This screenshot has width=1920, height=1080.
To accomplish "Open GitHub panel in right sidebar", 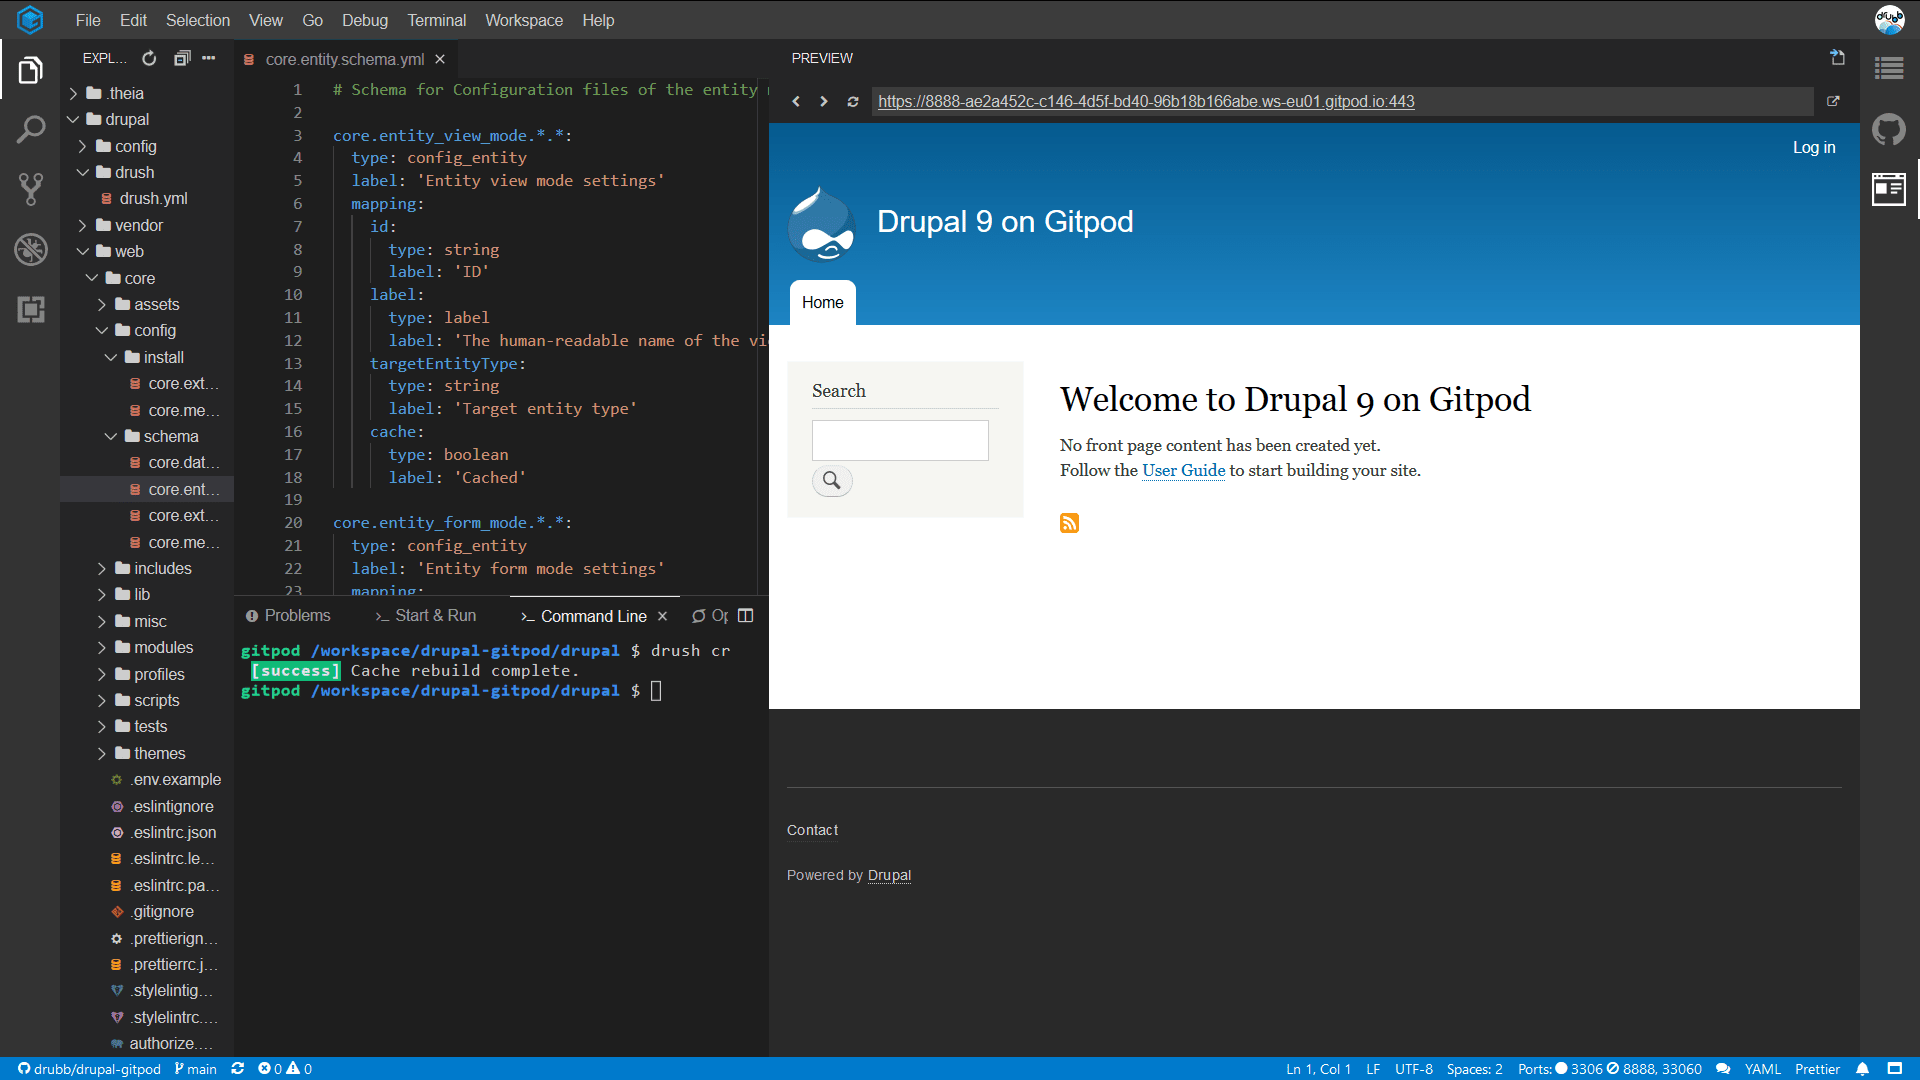I will (1888, 129).
